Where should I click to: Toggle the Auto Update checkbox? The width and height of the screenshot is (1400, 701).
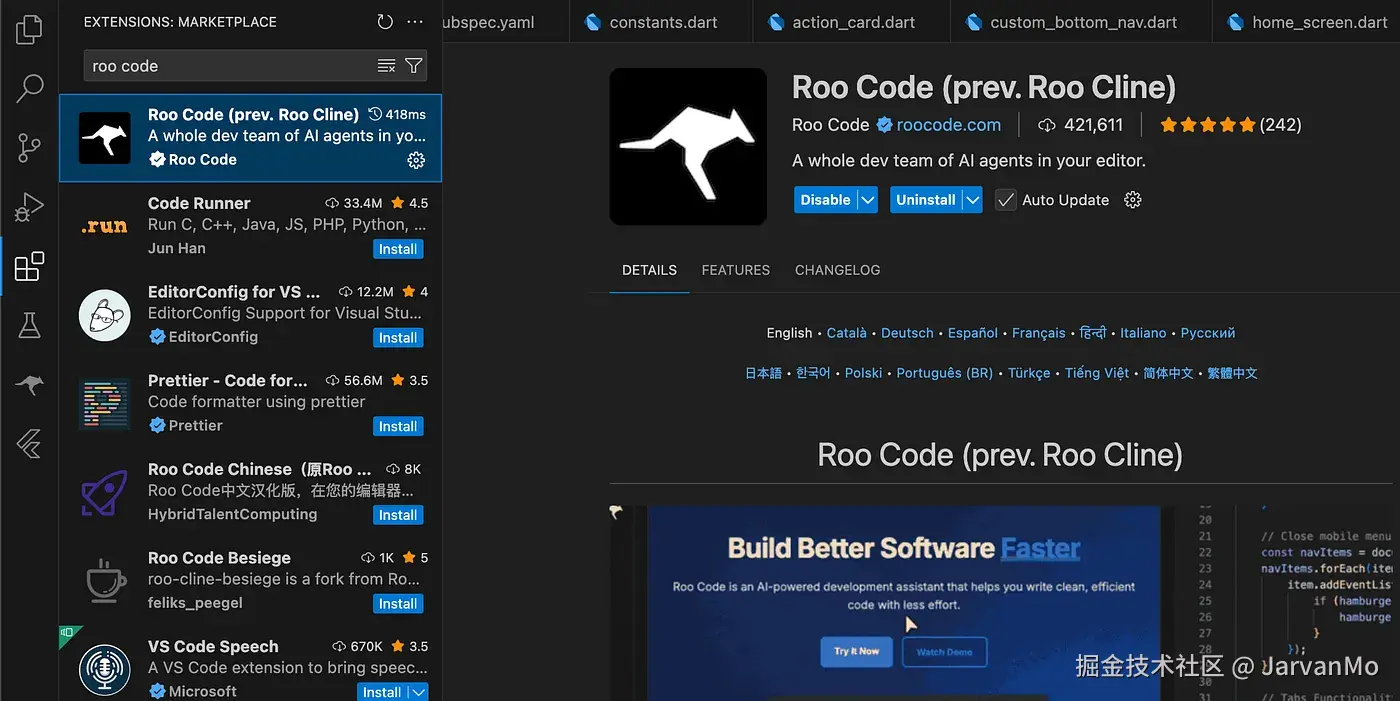point(1005,200)
